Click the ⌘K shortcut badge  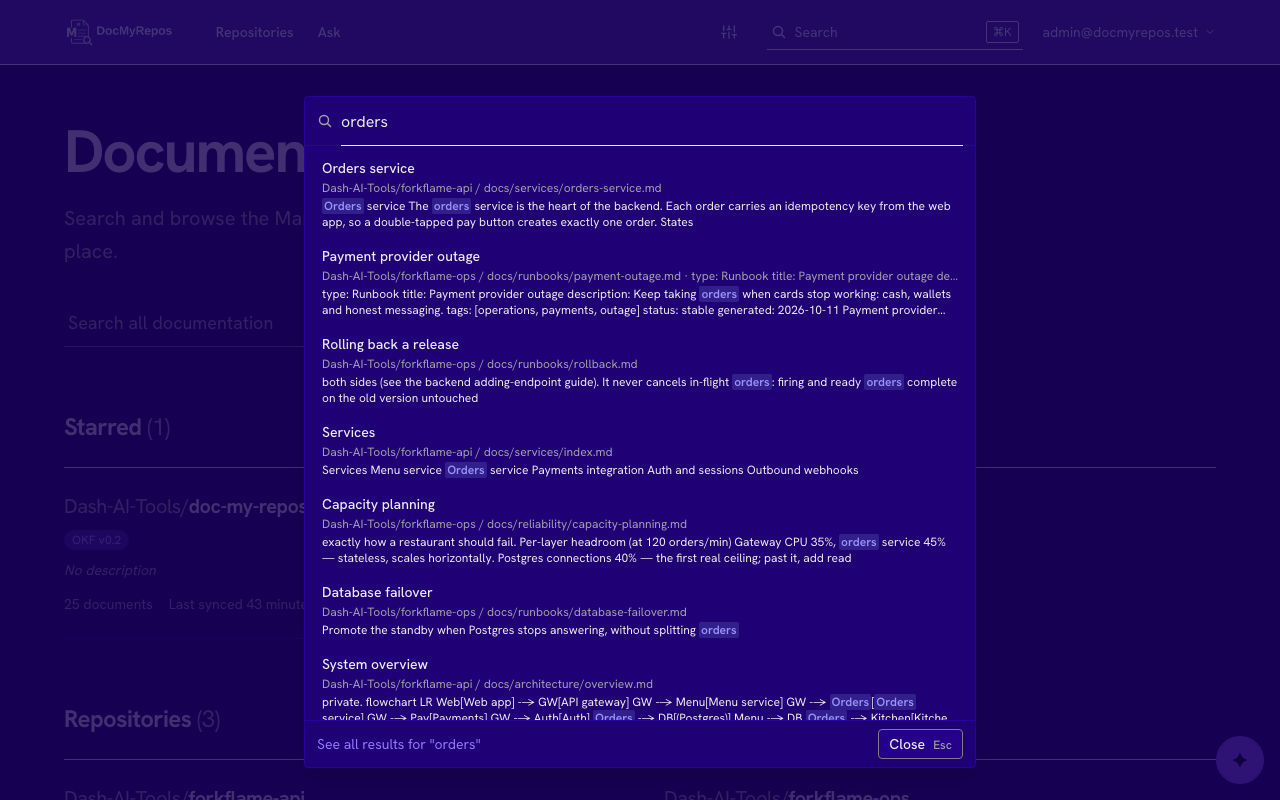pyautogui.click(x=1001, y=32)
